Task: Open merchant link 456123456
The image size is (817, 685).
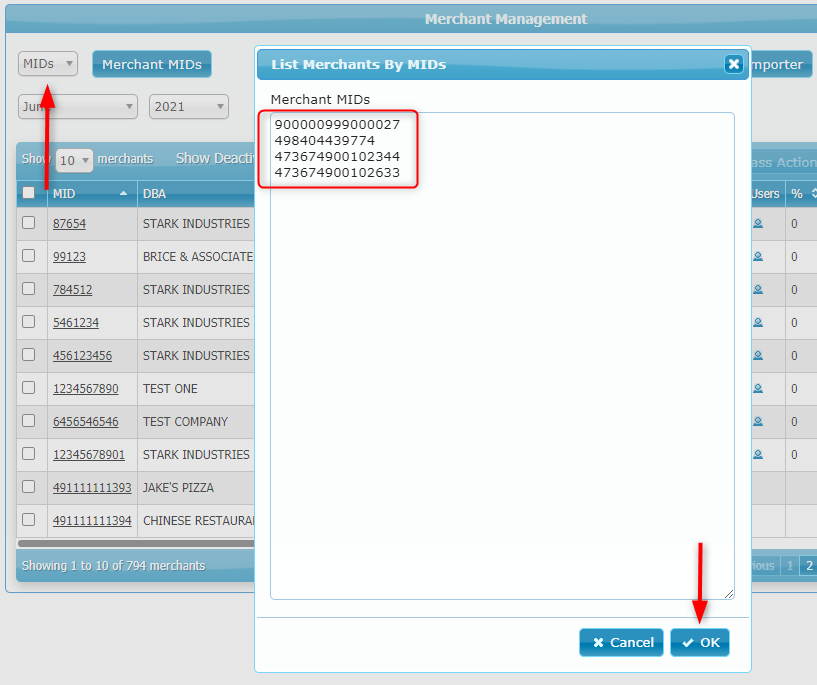Action: tap(82, 356)
